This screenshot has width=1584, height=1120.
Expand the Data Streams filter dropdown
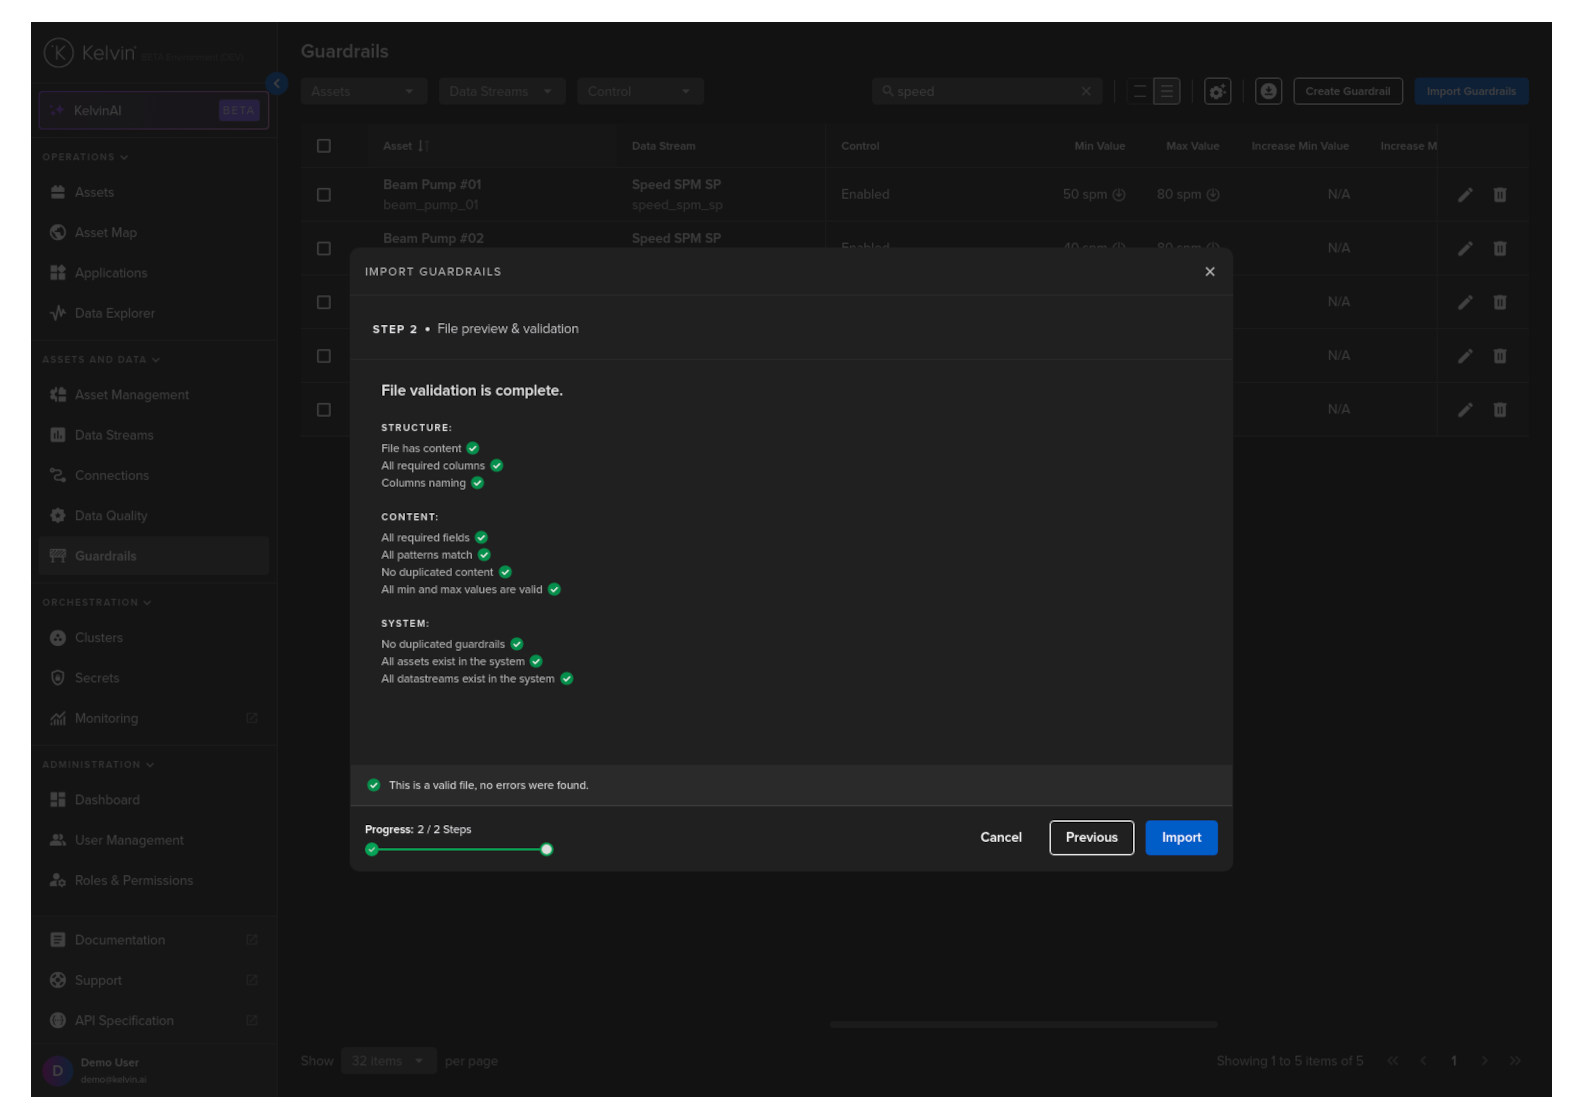coord(501,92)
